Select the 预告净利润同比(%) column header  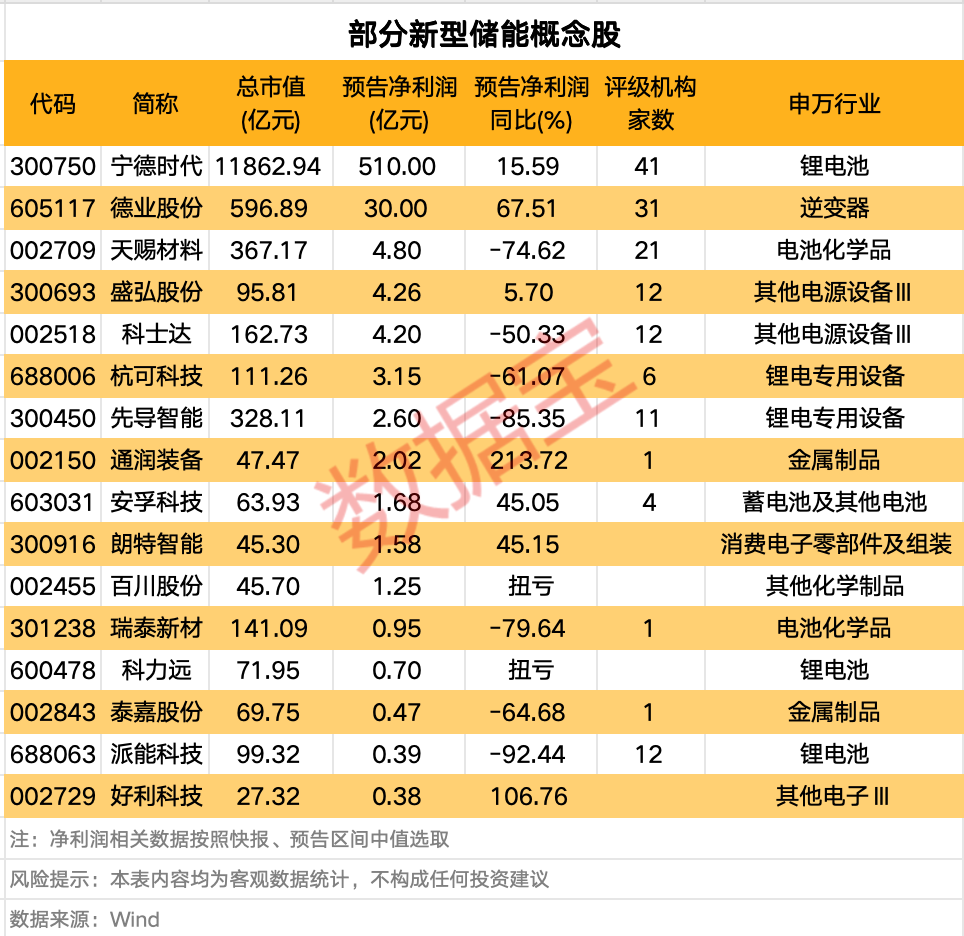pyautogui.click(x=531, y=103)
